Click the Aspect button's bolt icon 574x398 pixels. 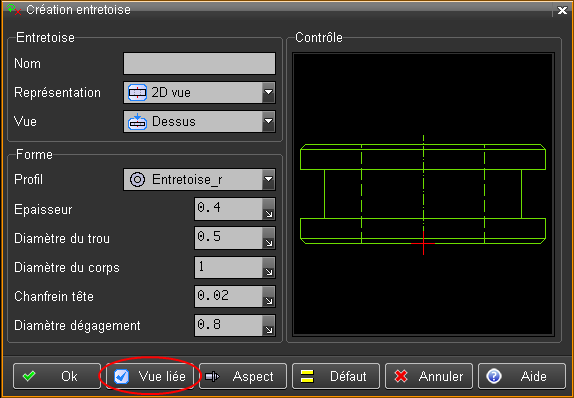212,376
